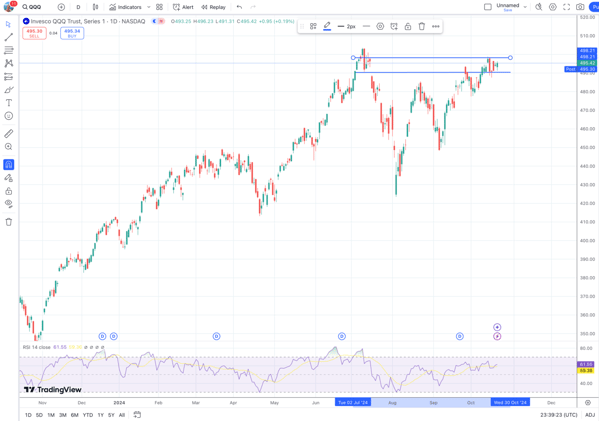This screenshot has width=599, height=421.
Task: Select the 1Y date range
Action: point(100,415)
